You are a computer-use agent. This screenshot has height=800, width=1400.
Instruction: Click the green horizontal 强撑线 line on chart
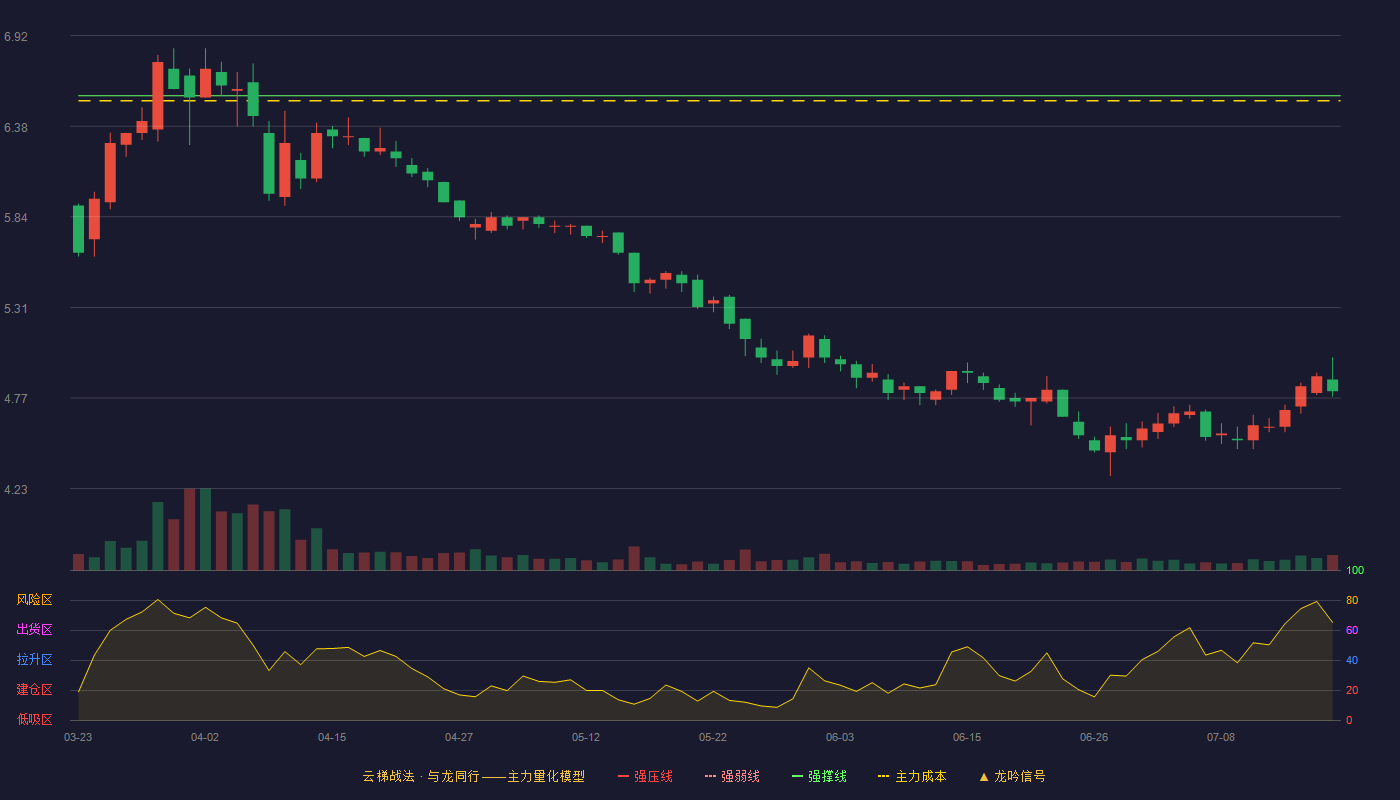(709, 96)
